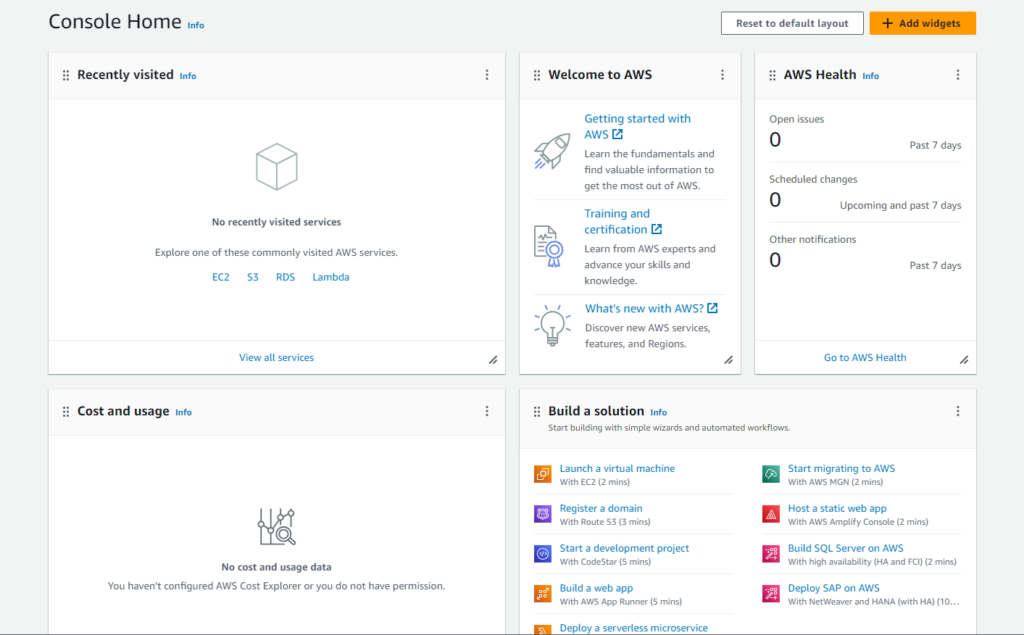
Task: Open the Info link next to Console Home
Action: point(196,25)
